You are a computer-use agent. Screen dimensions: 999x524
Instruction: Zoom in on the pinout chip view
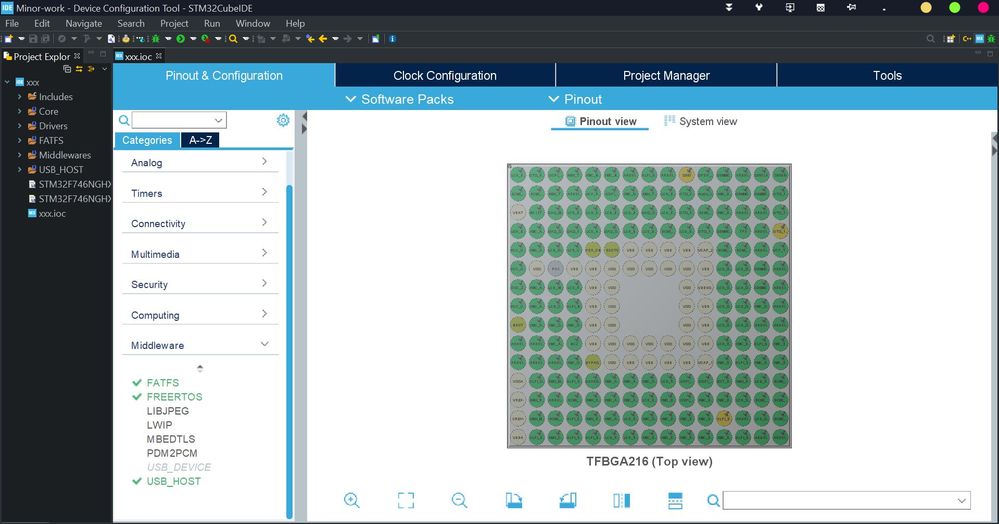coord(352,500)
